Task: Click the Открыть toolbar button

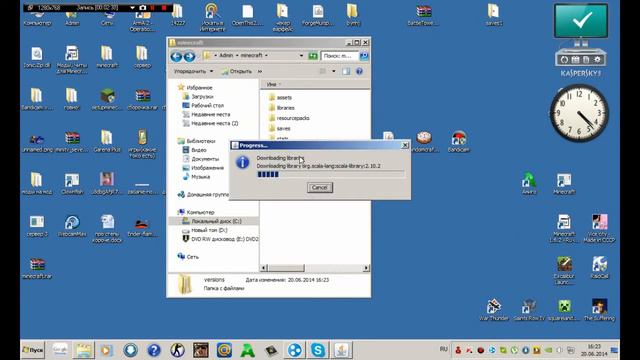Action: [237, 71]
